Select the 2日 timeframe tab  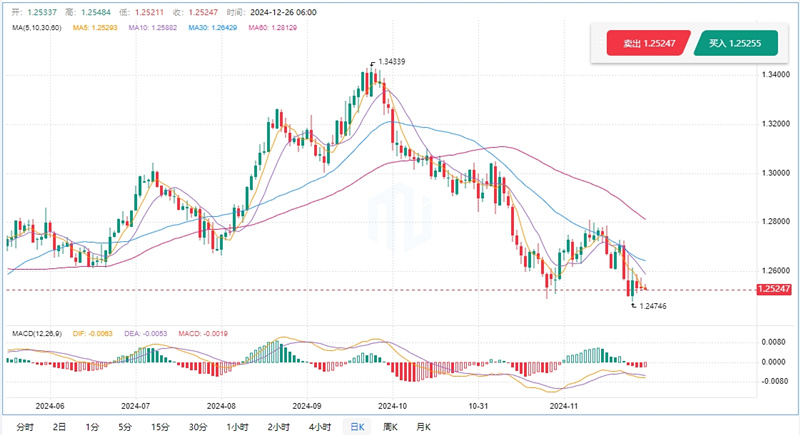click(59, 426)
